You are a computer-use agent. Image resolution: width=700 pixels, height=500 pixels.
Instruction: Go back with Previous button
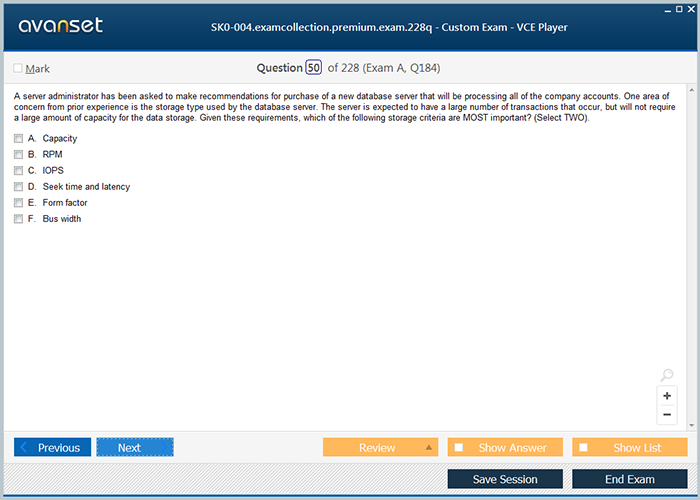[52, 448]
